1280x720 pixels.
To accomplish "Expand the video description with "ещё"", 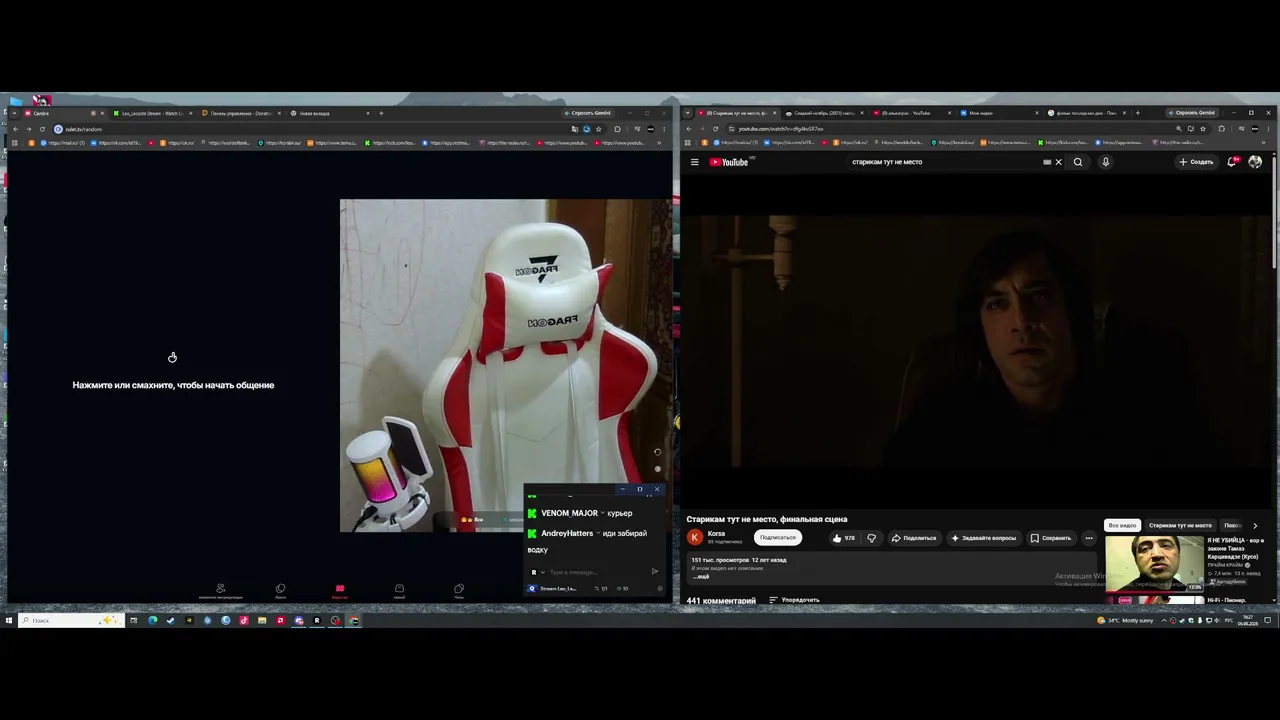I will (x=700, y=576).
